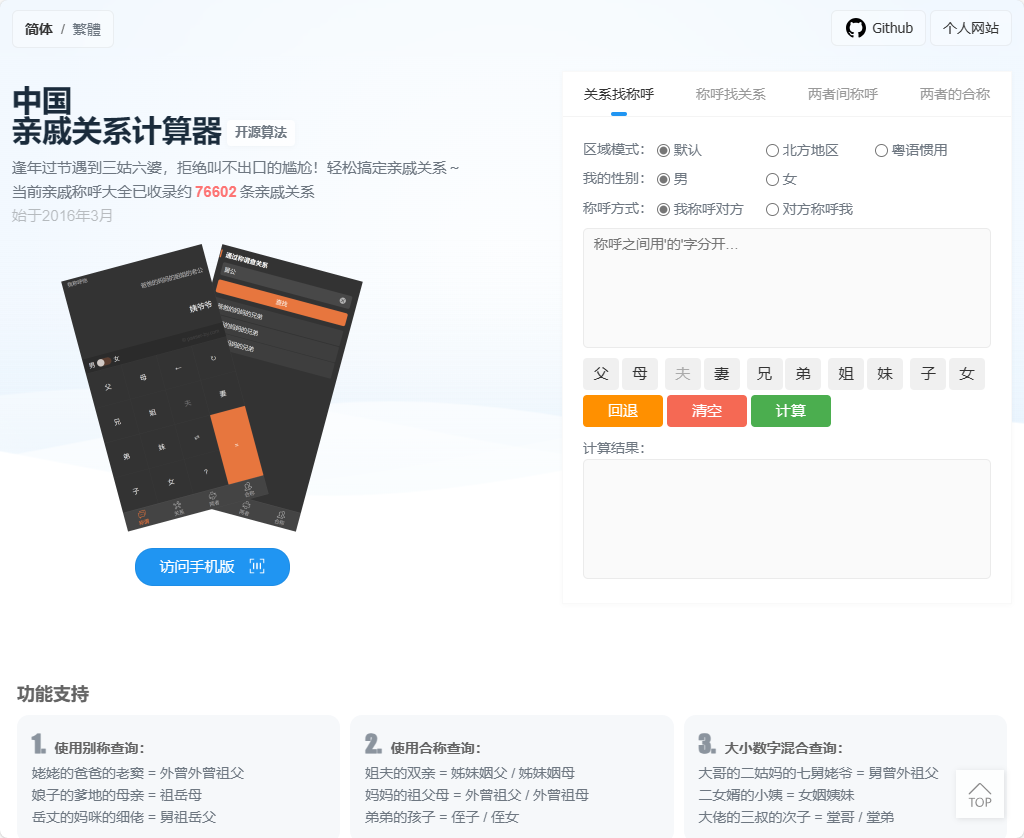
Task: Open the 个人网站 link
Action: [x=970, y=28]
